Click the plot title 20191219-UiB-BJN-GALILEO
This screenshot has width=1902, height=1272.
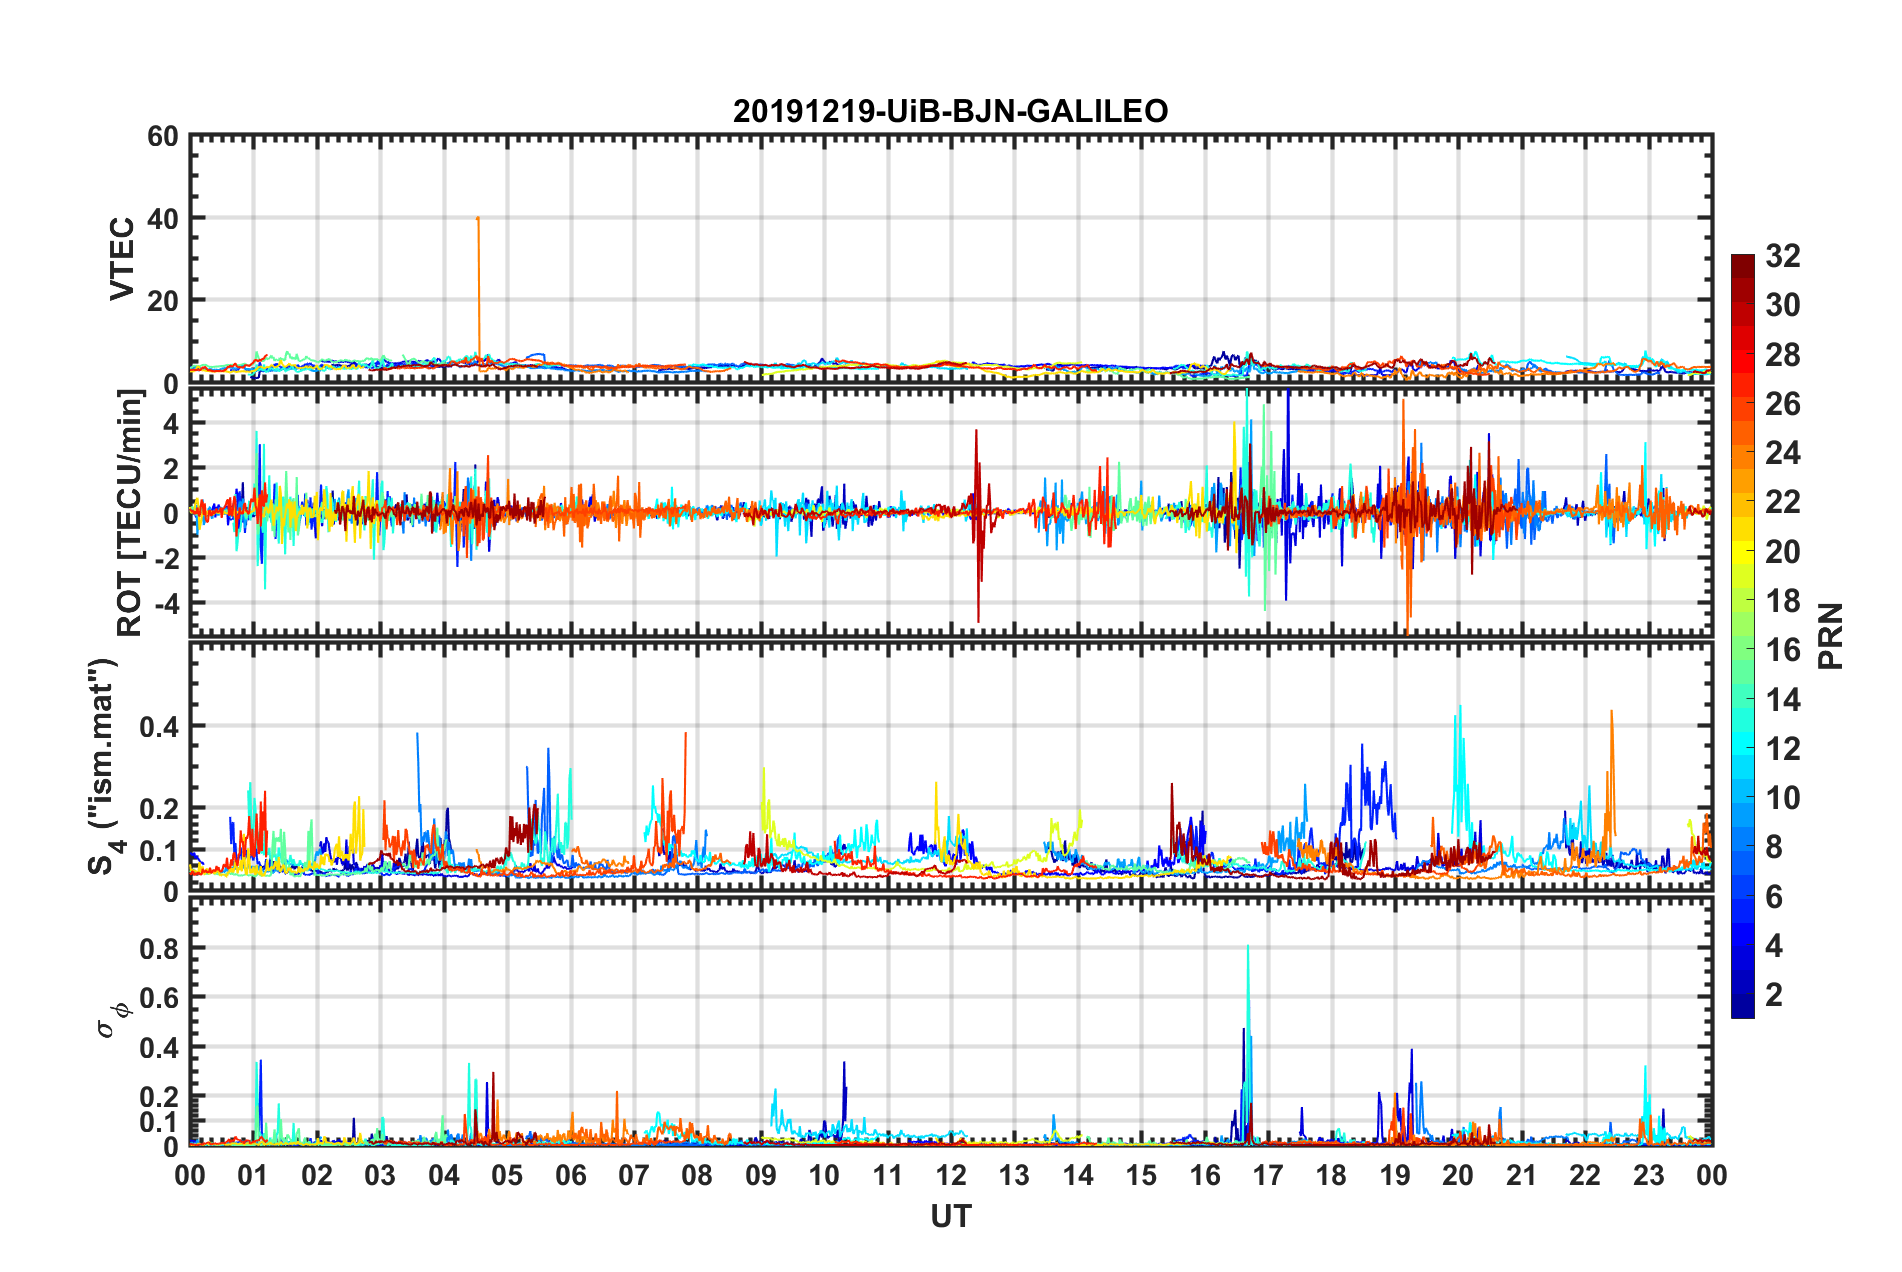coord(950,111)
